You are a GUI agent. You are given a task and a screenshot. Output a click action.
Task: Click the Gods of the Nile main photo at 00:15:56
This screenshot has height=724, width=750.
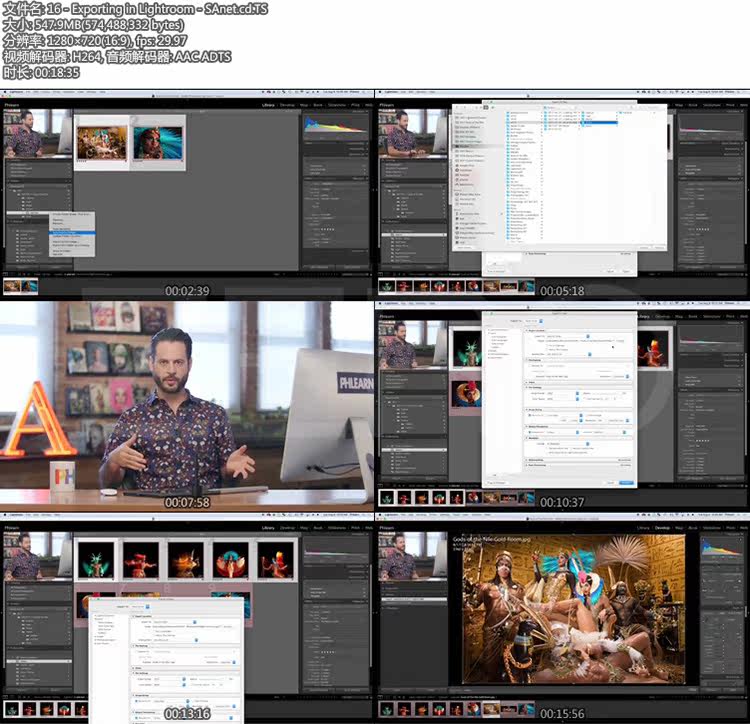coord(573,609)
